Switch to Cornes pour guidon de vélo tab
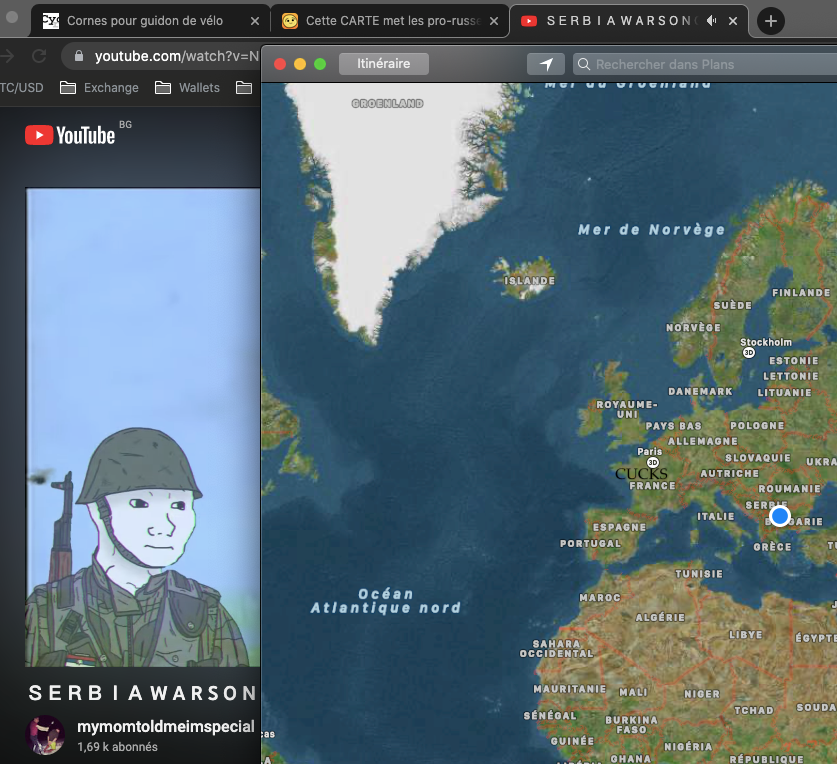 coord(145,21)
